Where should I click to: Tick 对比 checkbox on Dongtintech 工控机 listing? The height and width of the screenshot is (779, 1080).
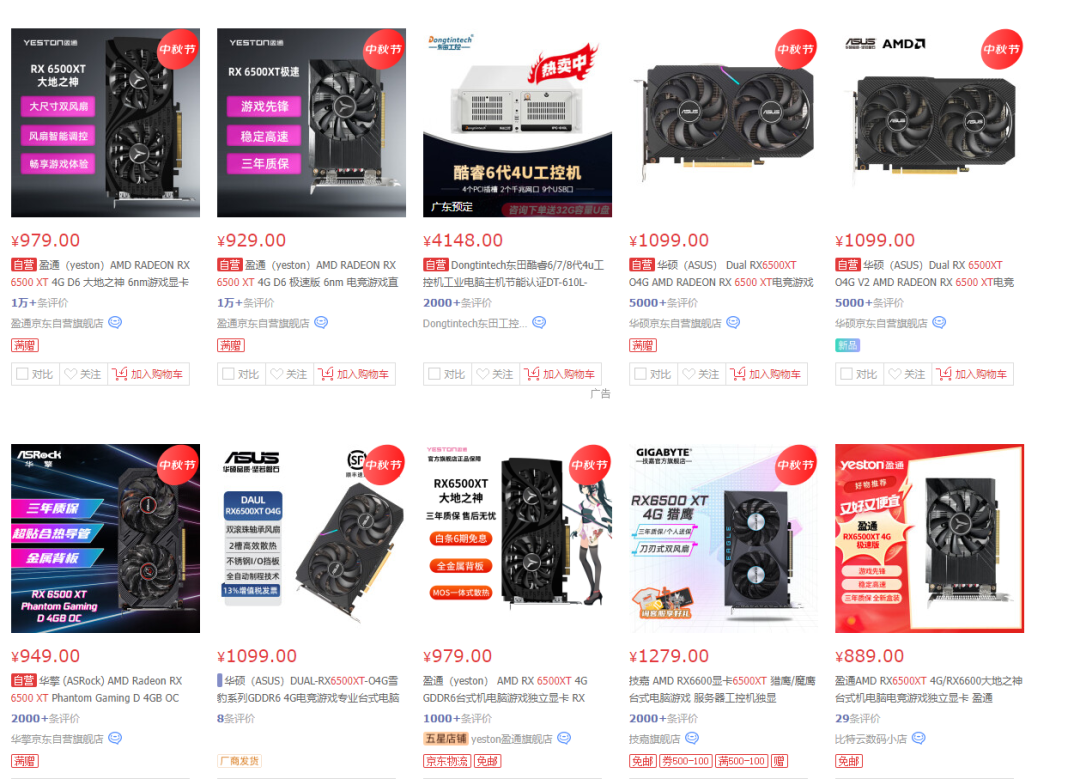[x=434, y=373]
